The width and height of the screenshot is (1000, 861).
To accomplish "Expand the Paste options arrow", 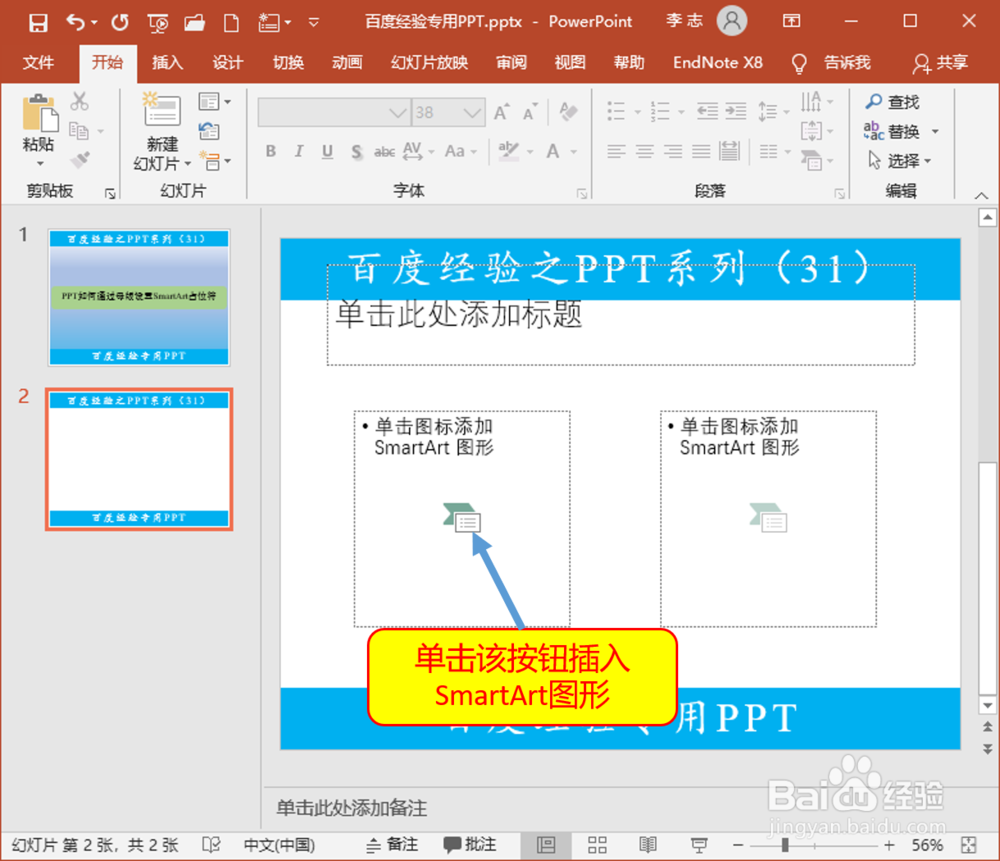I will tap(40, 164).
